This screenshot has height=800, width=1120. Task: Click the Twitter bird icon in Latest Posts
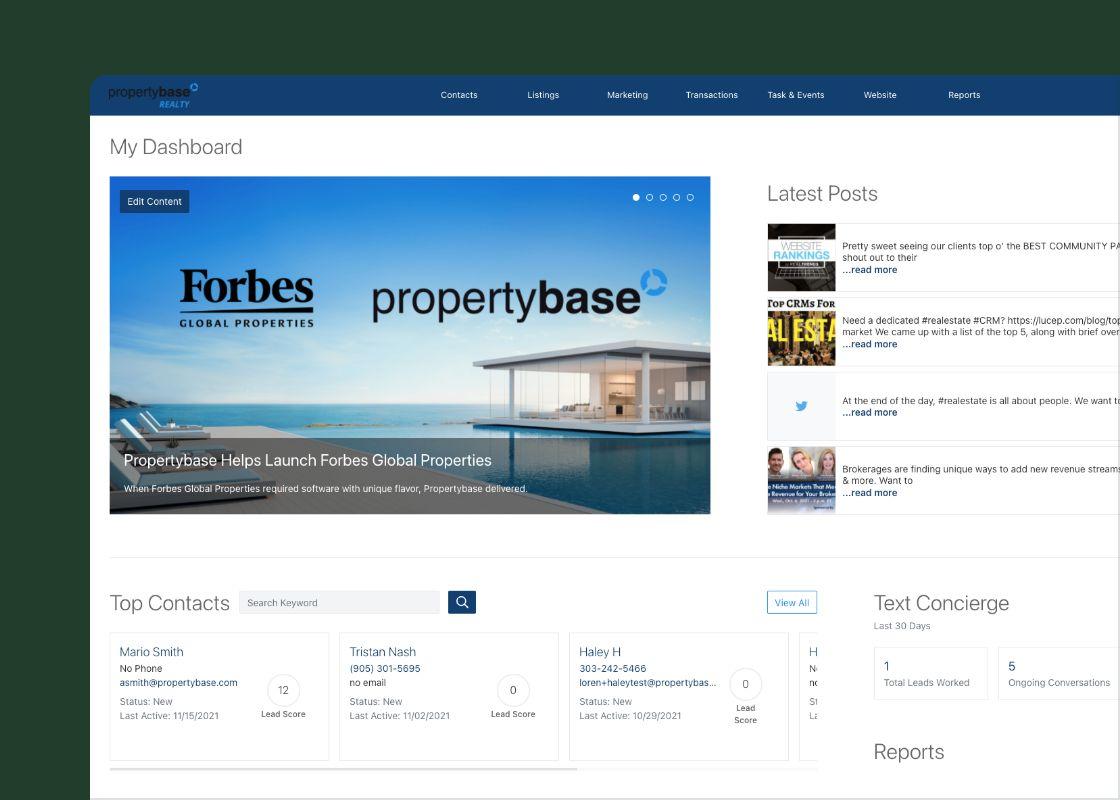[801, 406]
